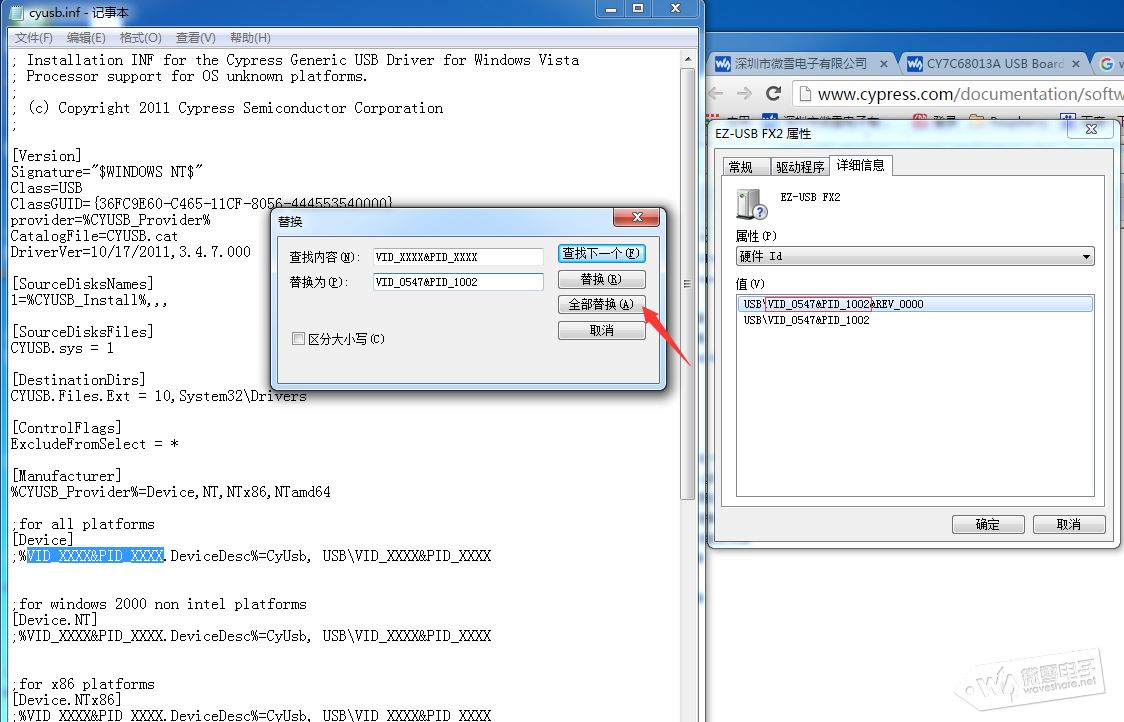Click the Notepad vertical scrollbar thumb

pyautogui.click(x=687, y=283)
